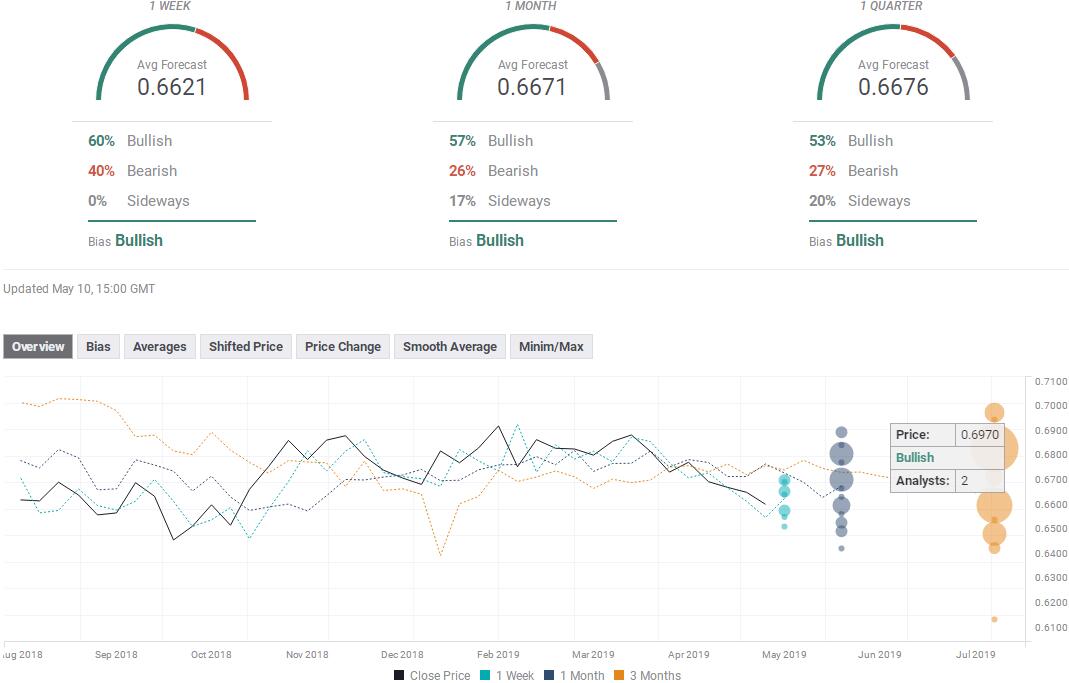
Task: Select the topmost dark blue 1 Month bubble
Action: click(841, 433)
